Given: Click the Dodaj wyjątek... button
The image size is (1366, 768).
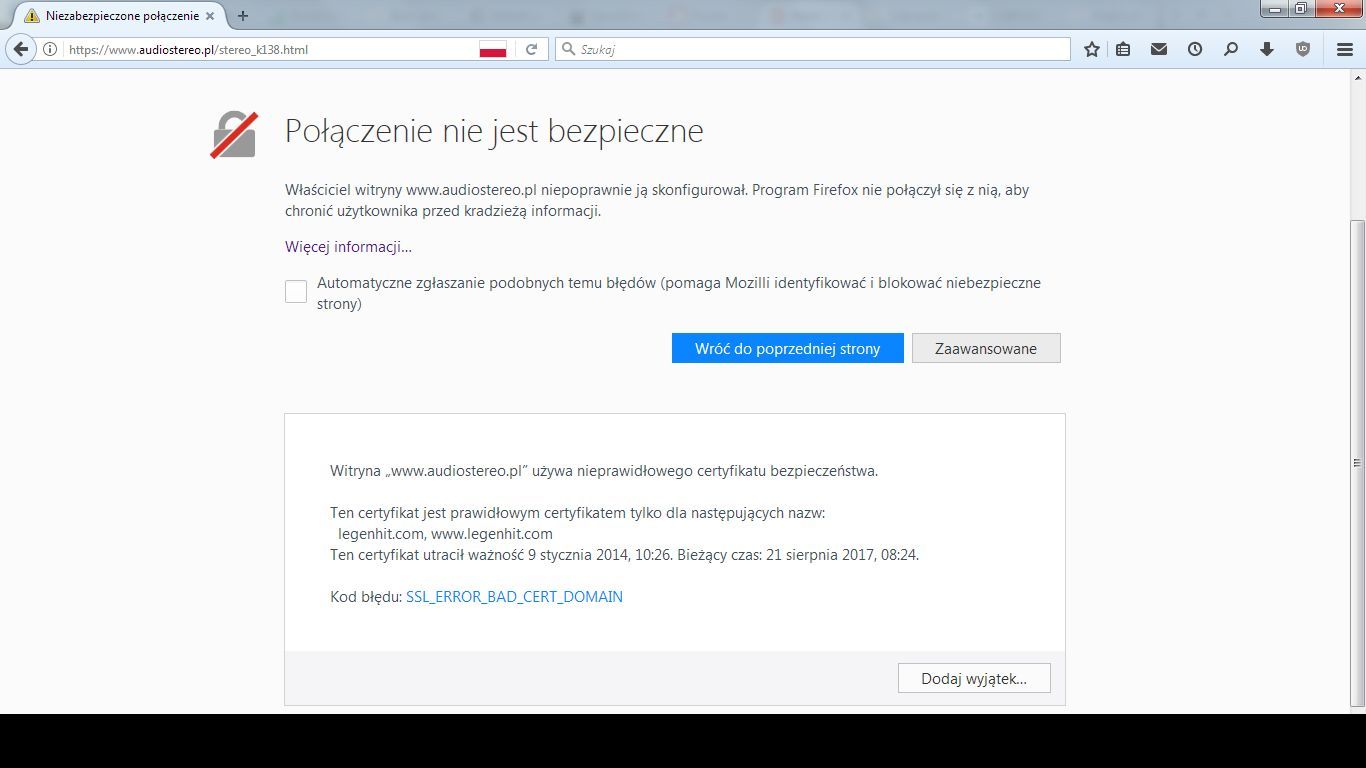Looking at the screenshot, I should [974, 678].
